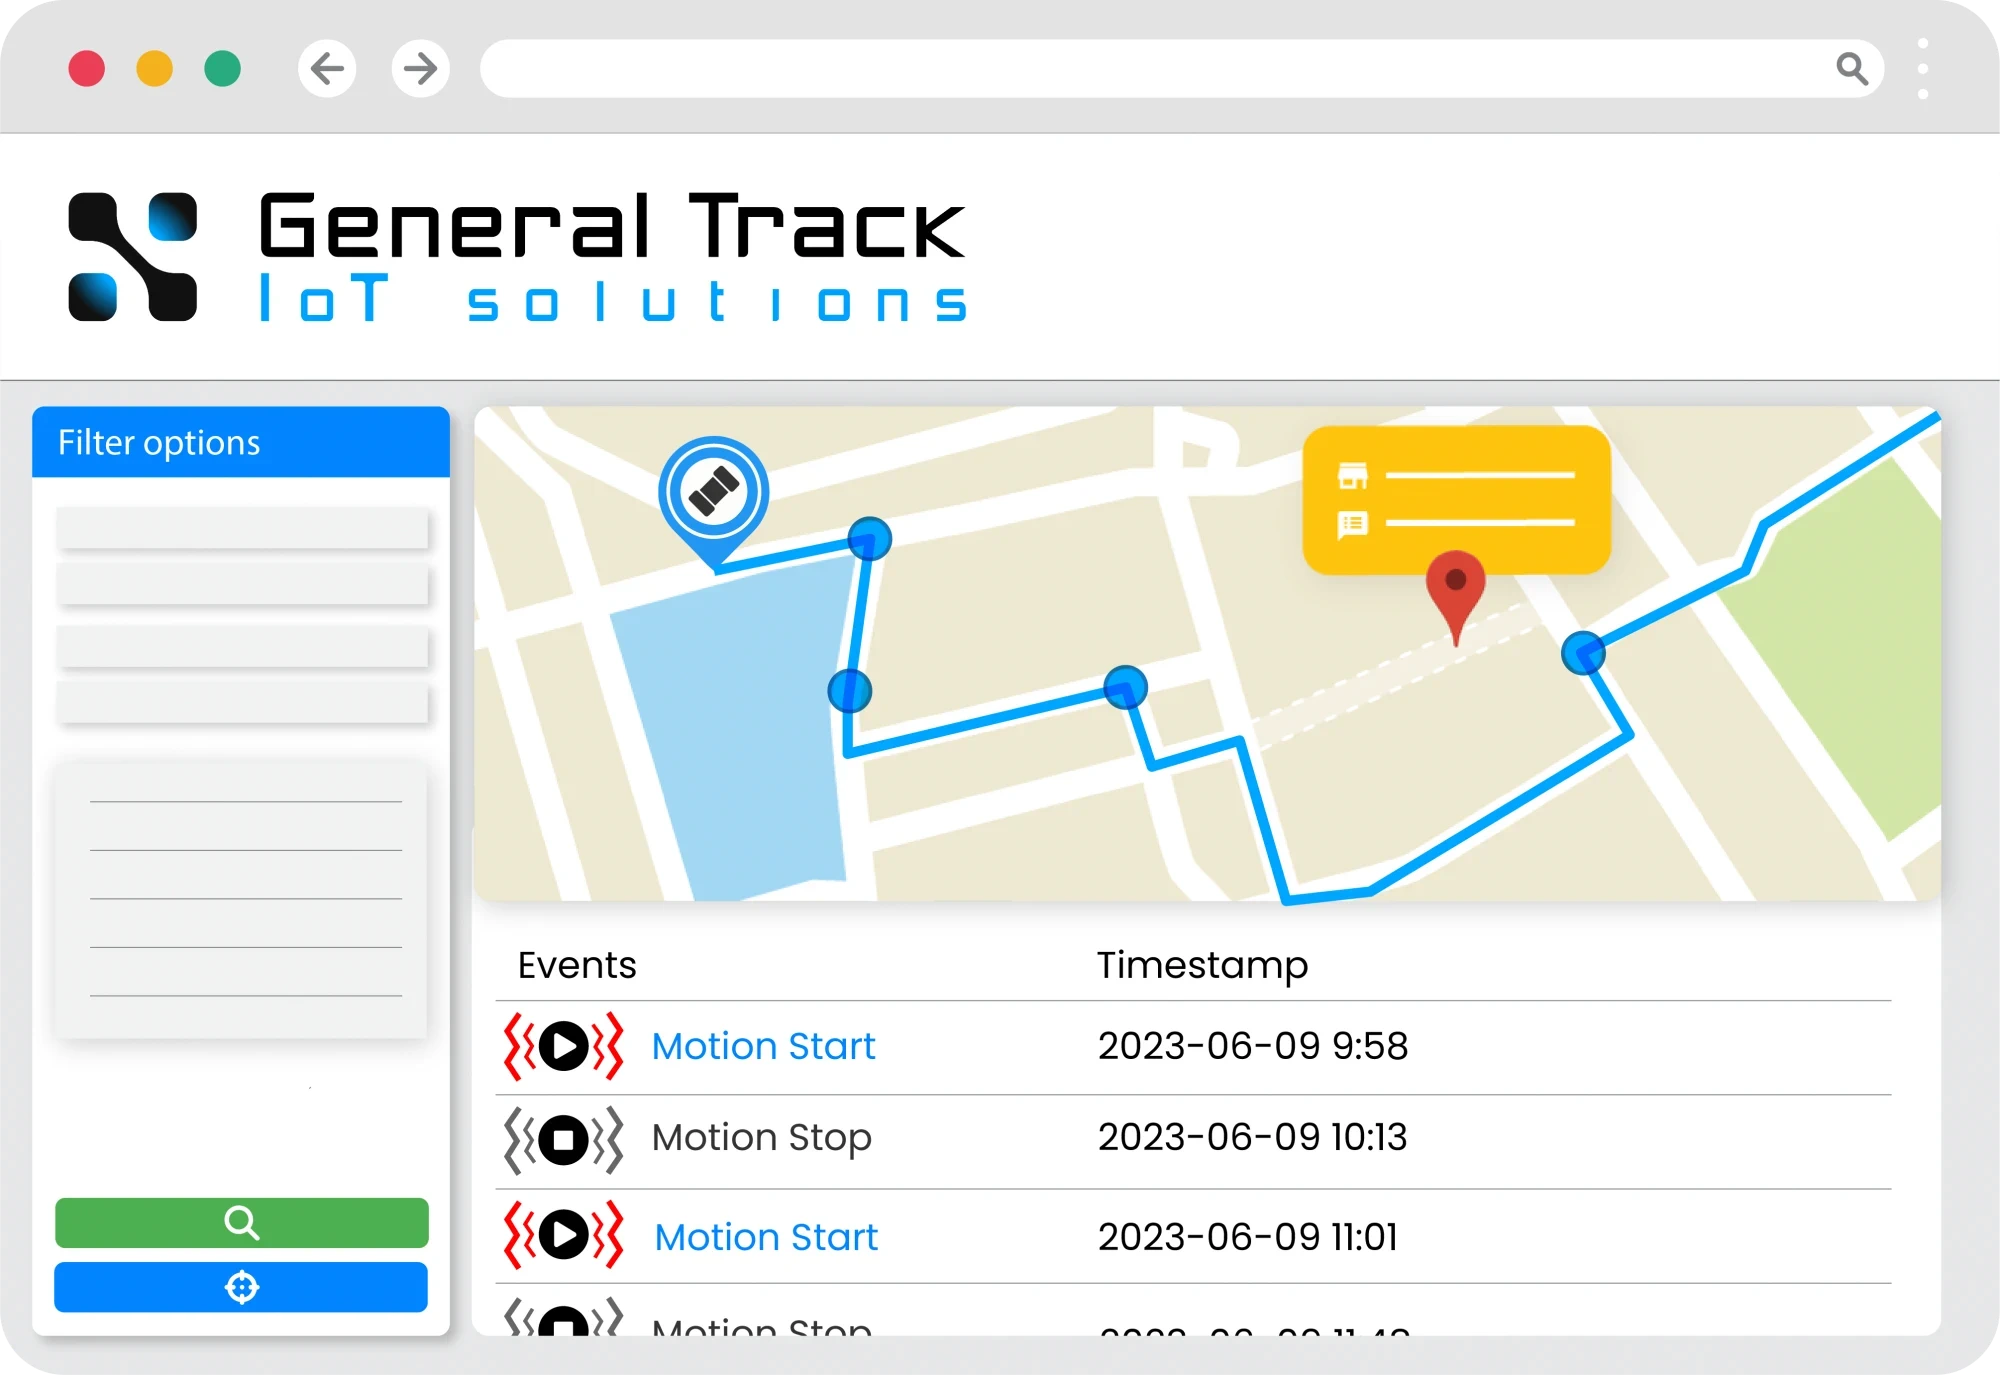The height and width of the screenshot is (1375, 2000).
Task: Click the Timestamp column header
Action: tap(1202, 965)
